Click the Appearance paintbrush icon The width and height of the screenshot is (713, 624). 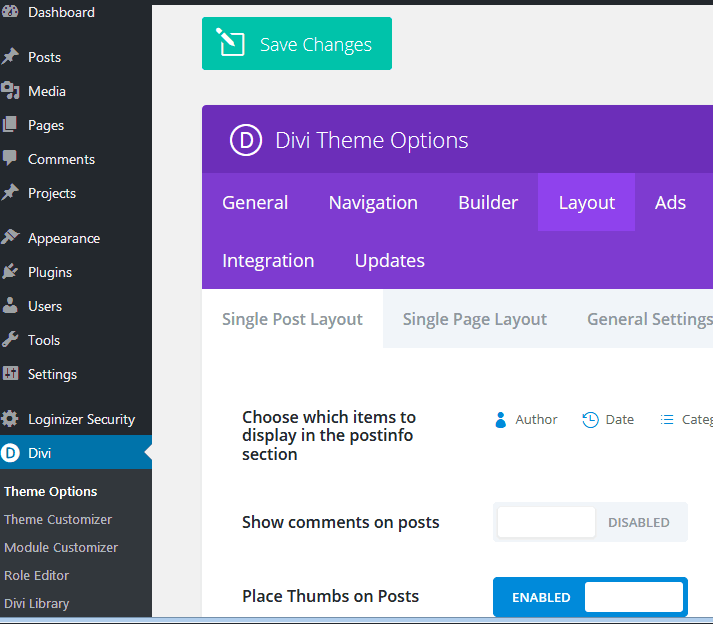(x=10, y=237)
